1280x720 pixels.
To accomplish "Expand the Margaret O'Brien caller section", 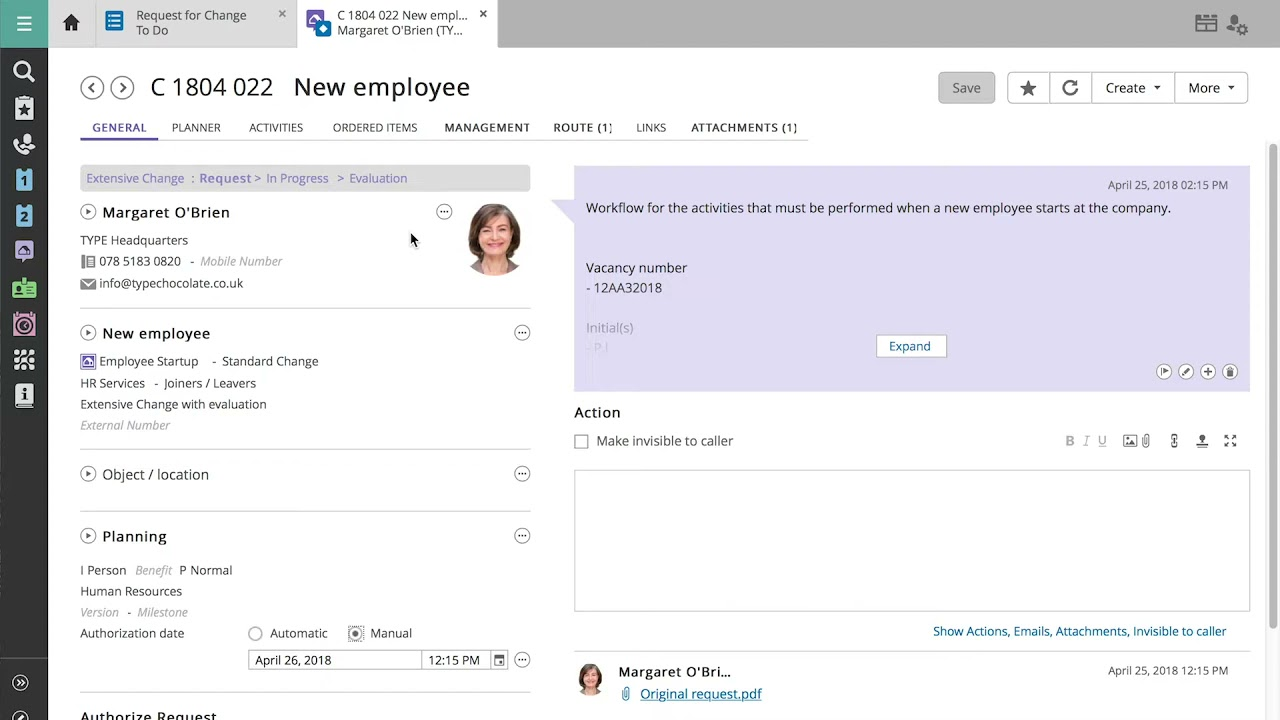I will click(x=88, y=212).
